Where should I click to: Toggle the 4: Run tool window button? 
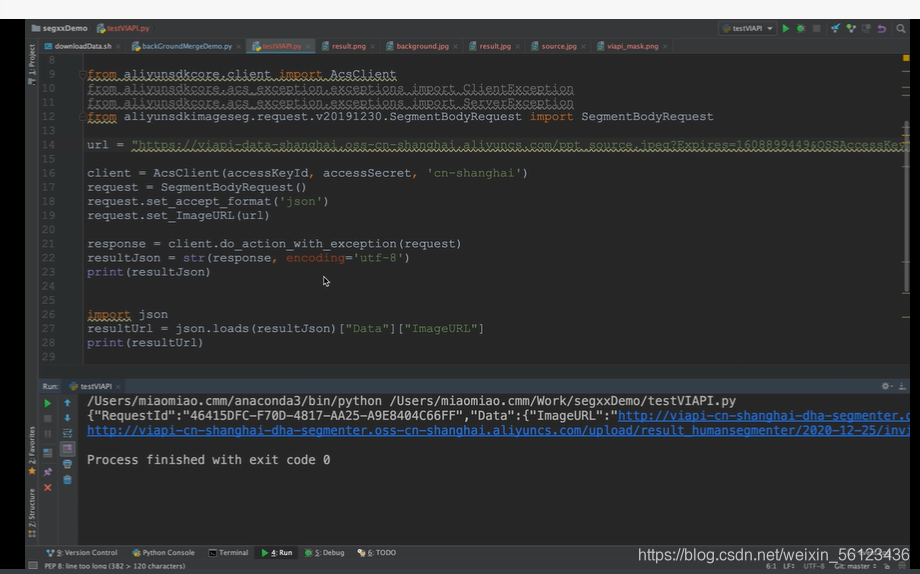pos(277,552)
